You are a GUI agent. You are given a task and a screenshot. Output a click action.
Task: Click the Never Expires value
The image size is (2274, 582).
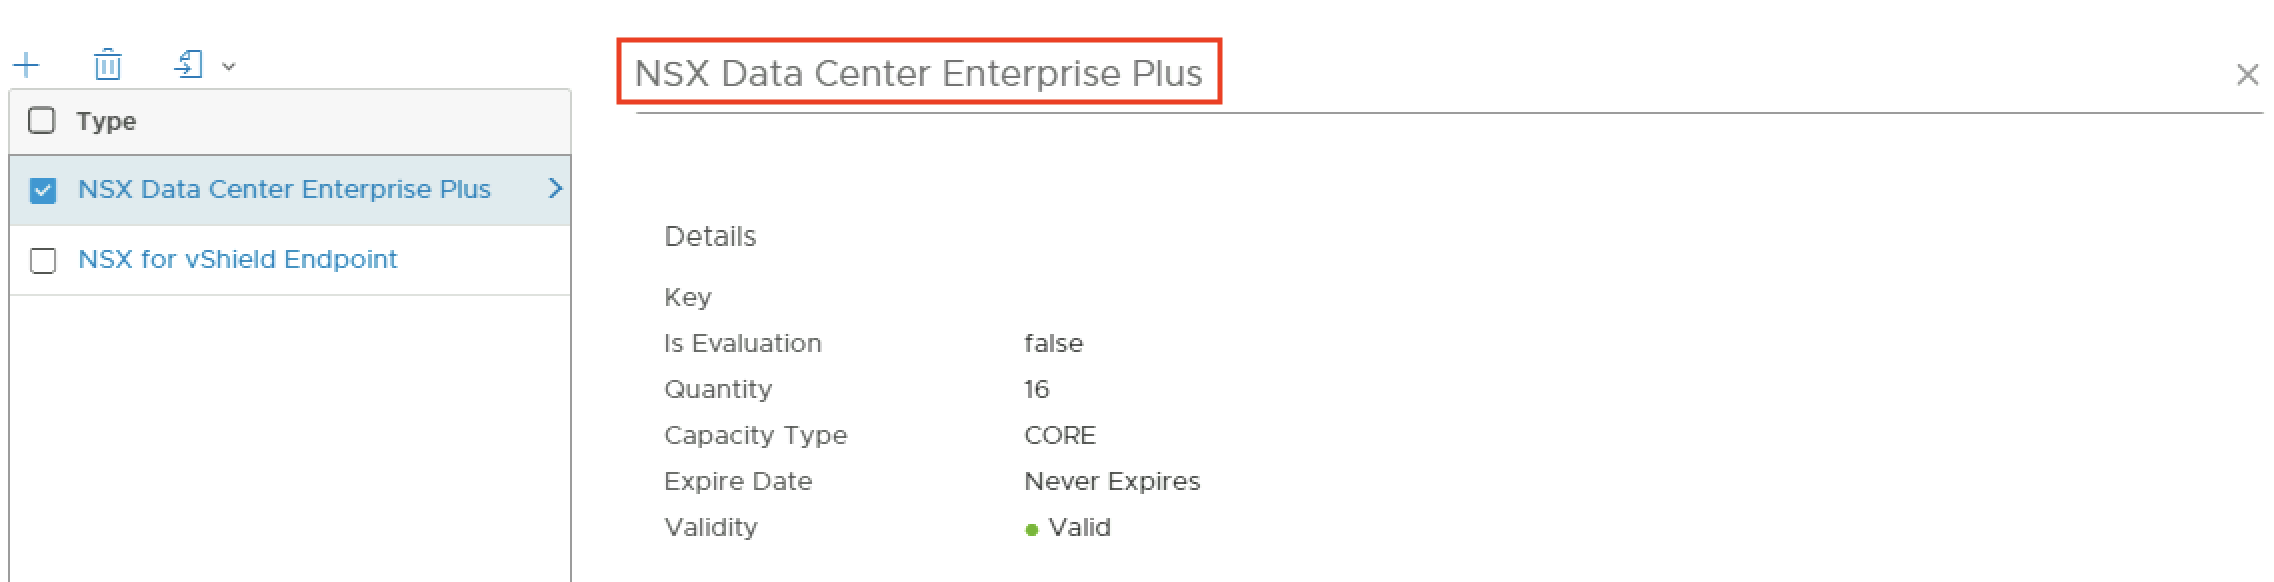(1112, 482)
